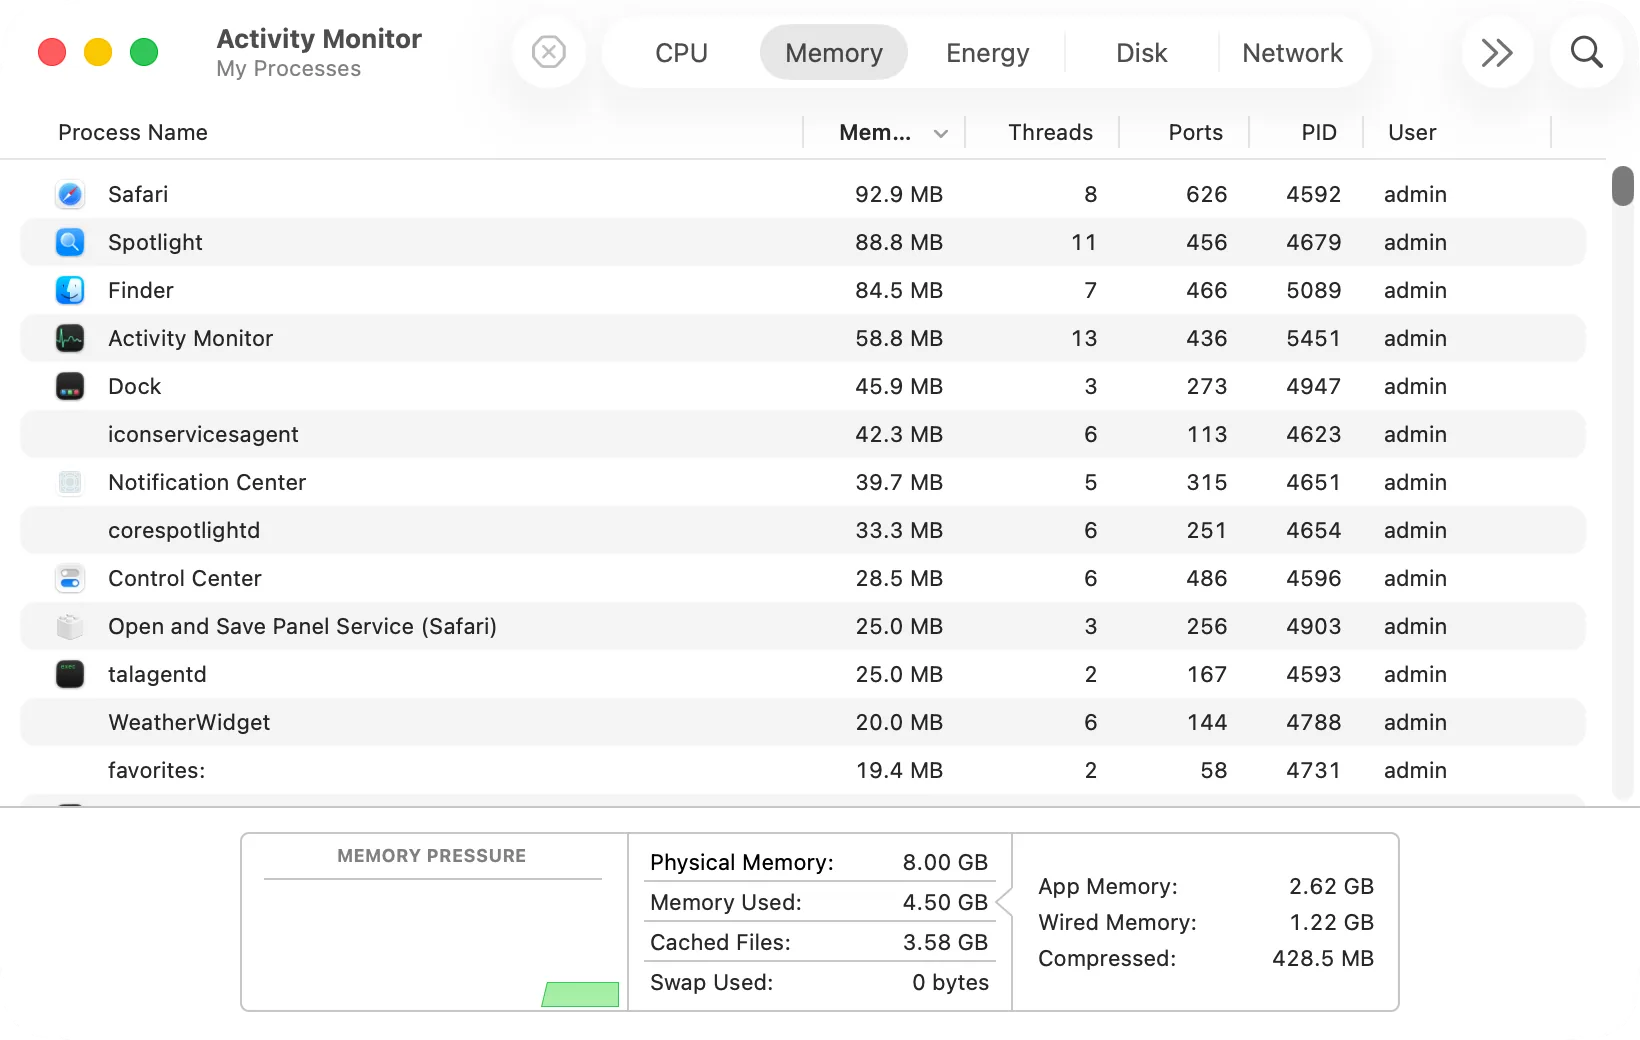Screen dimensions: 1640x1040
Task: Click the search magnifier icon
Action: coord(1587,52)
